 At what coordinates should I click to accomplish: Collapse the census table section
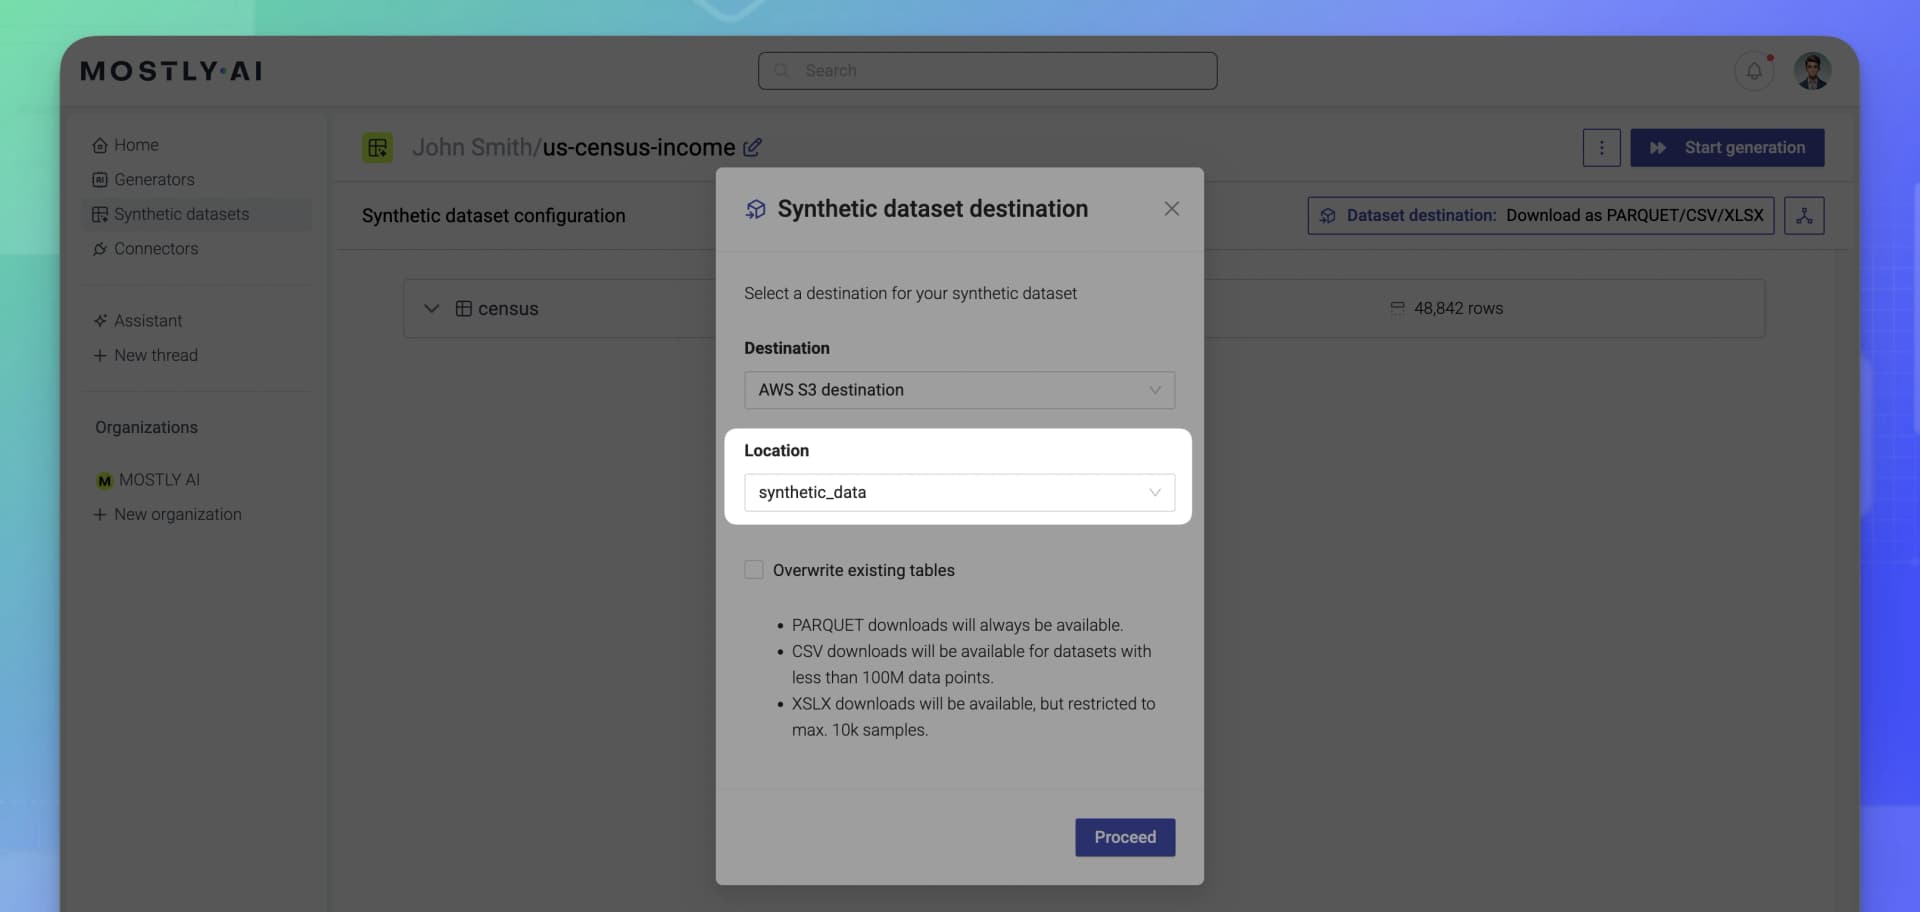point(431,308)
